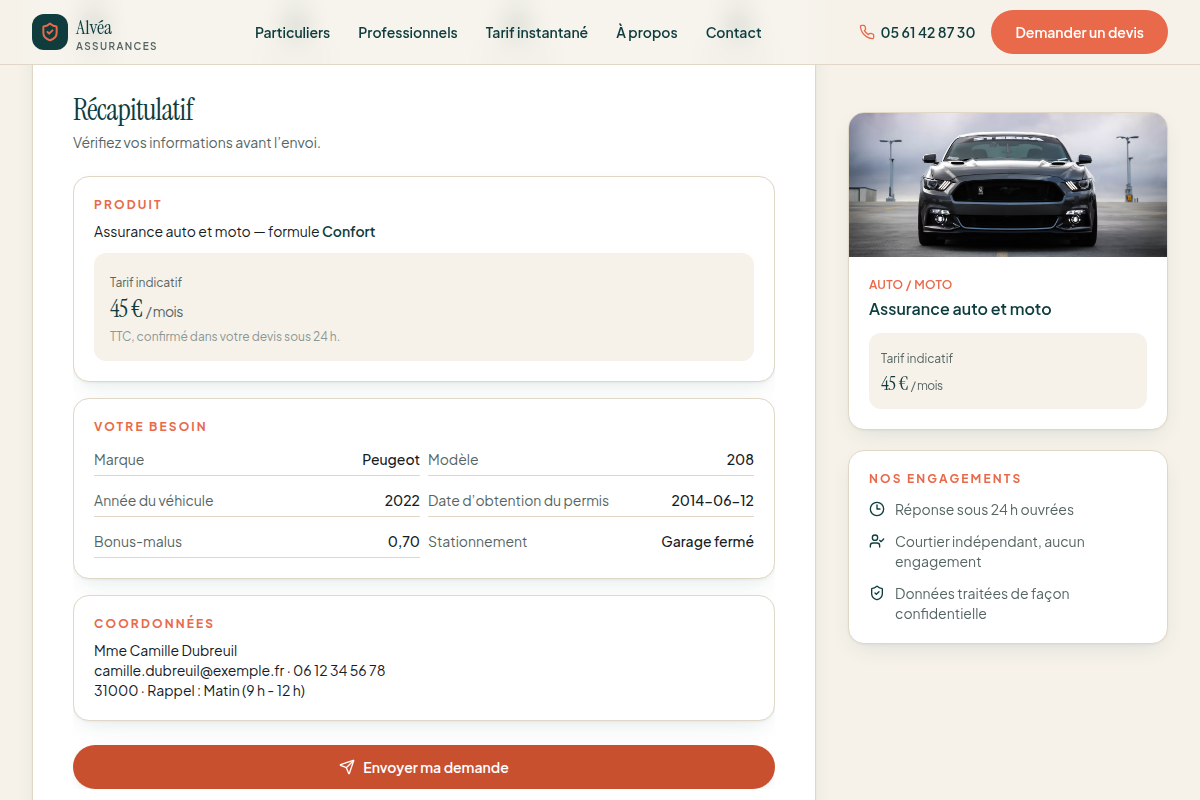Image resolution: width=1200 pixels, height=800 pixels.
Task: Click the name Mme Camille Dubreuil
Action: pyautogui.click(x=166, y=651)
